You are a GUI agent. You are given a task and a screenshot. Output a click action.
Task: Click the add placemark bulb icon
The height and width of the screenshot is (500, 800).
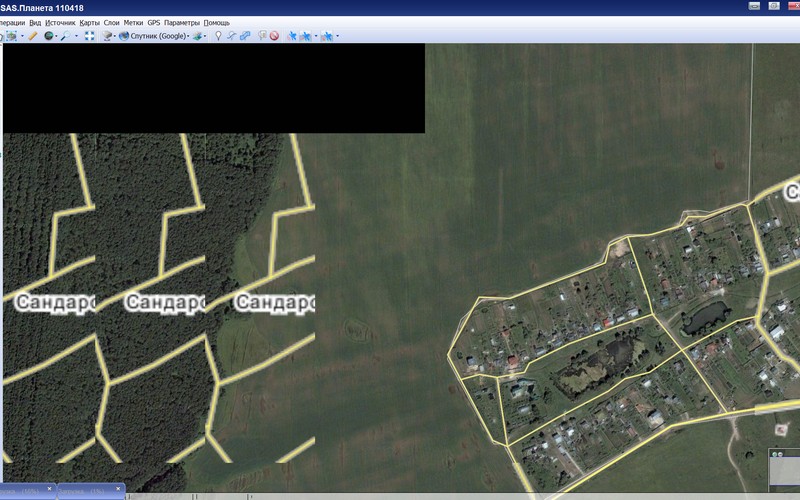[218, 35]
